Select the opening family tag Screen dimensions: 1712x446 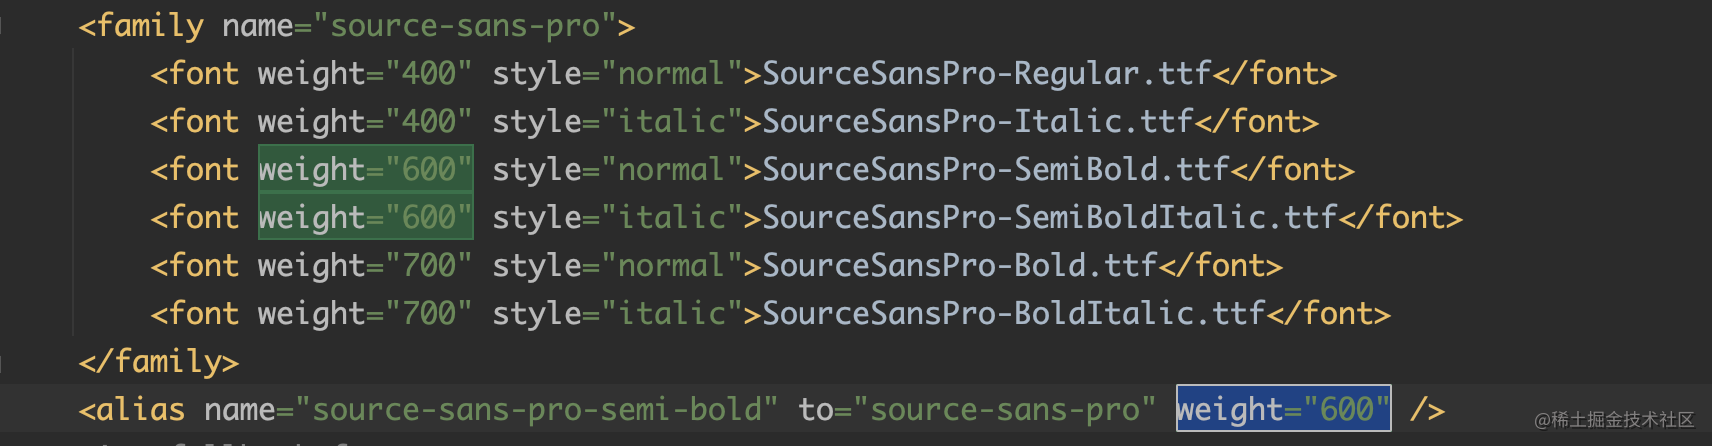[357, 26]
